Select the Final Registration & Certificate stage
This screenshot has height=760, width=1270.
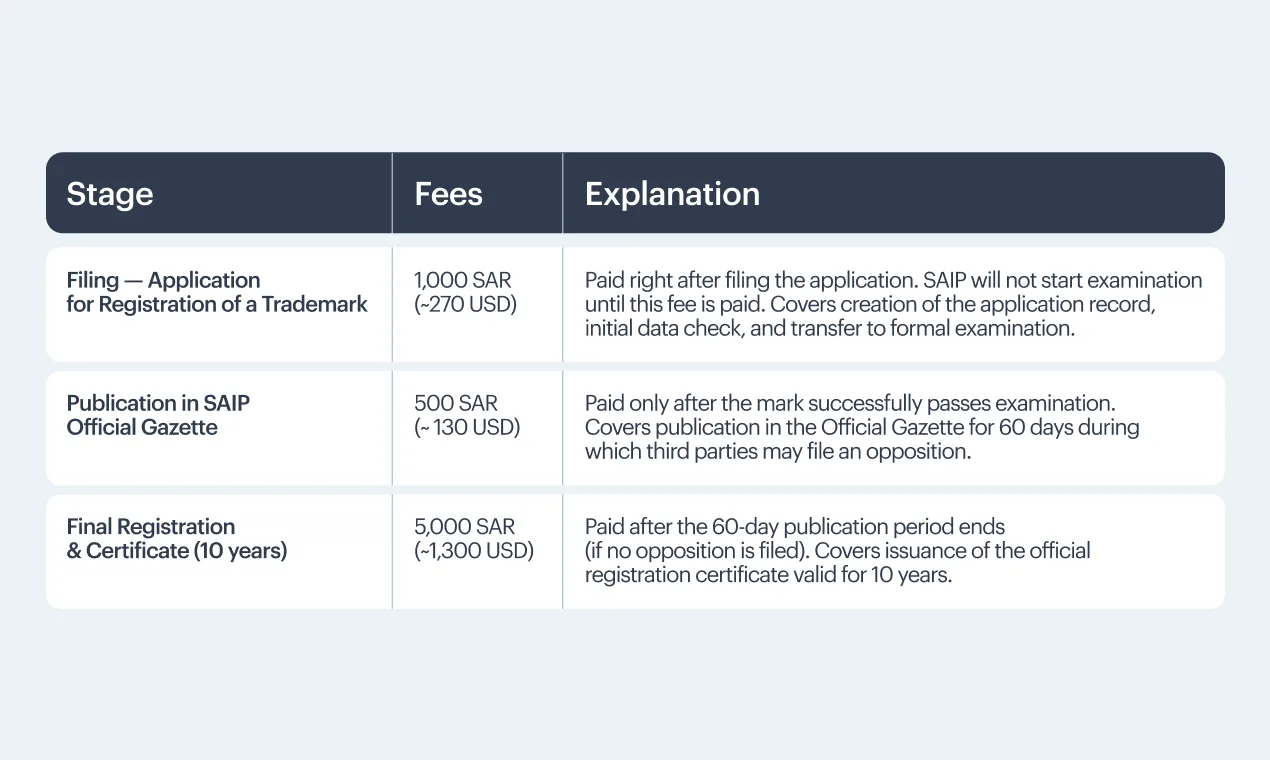pyautogui.click(x=176, y=539)
